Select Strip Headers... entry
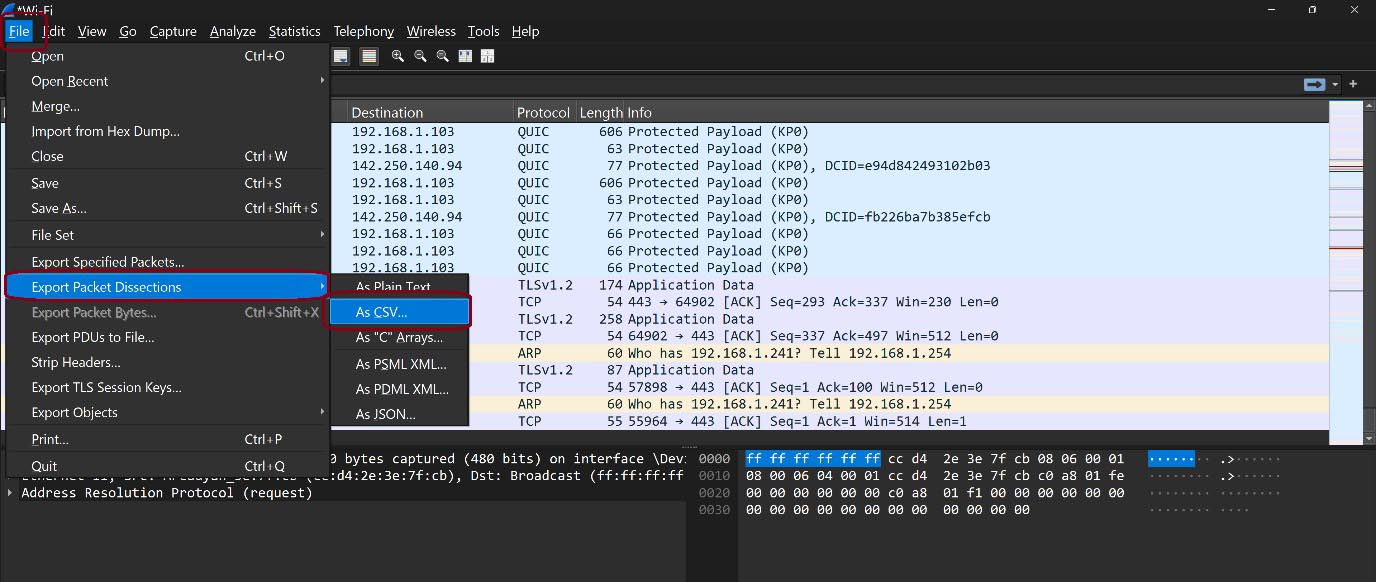 pyautogui.click(x=168, y=362)
